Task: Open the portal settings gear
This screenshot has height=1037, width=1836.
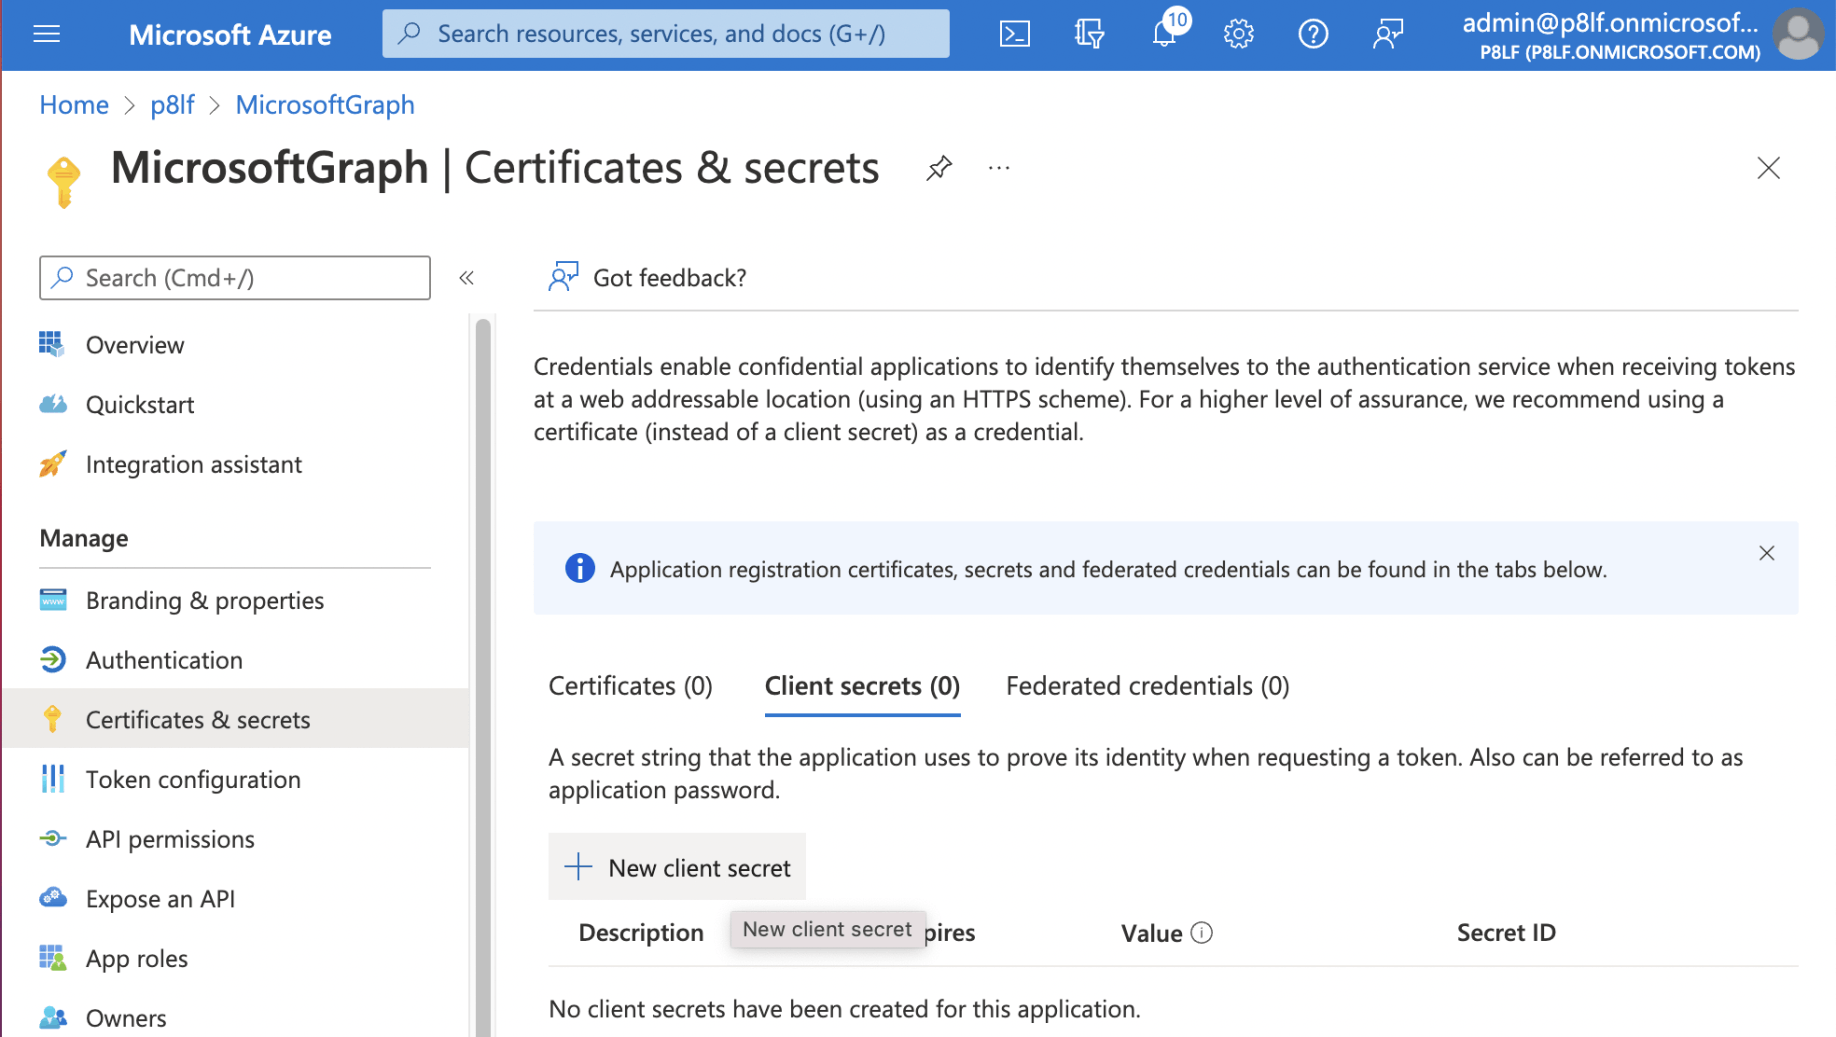Action: click(1238, 34)
